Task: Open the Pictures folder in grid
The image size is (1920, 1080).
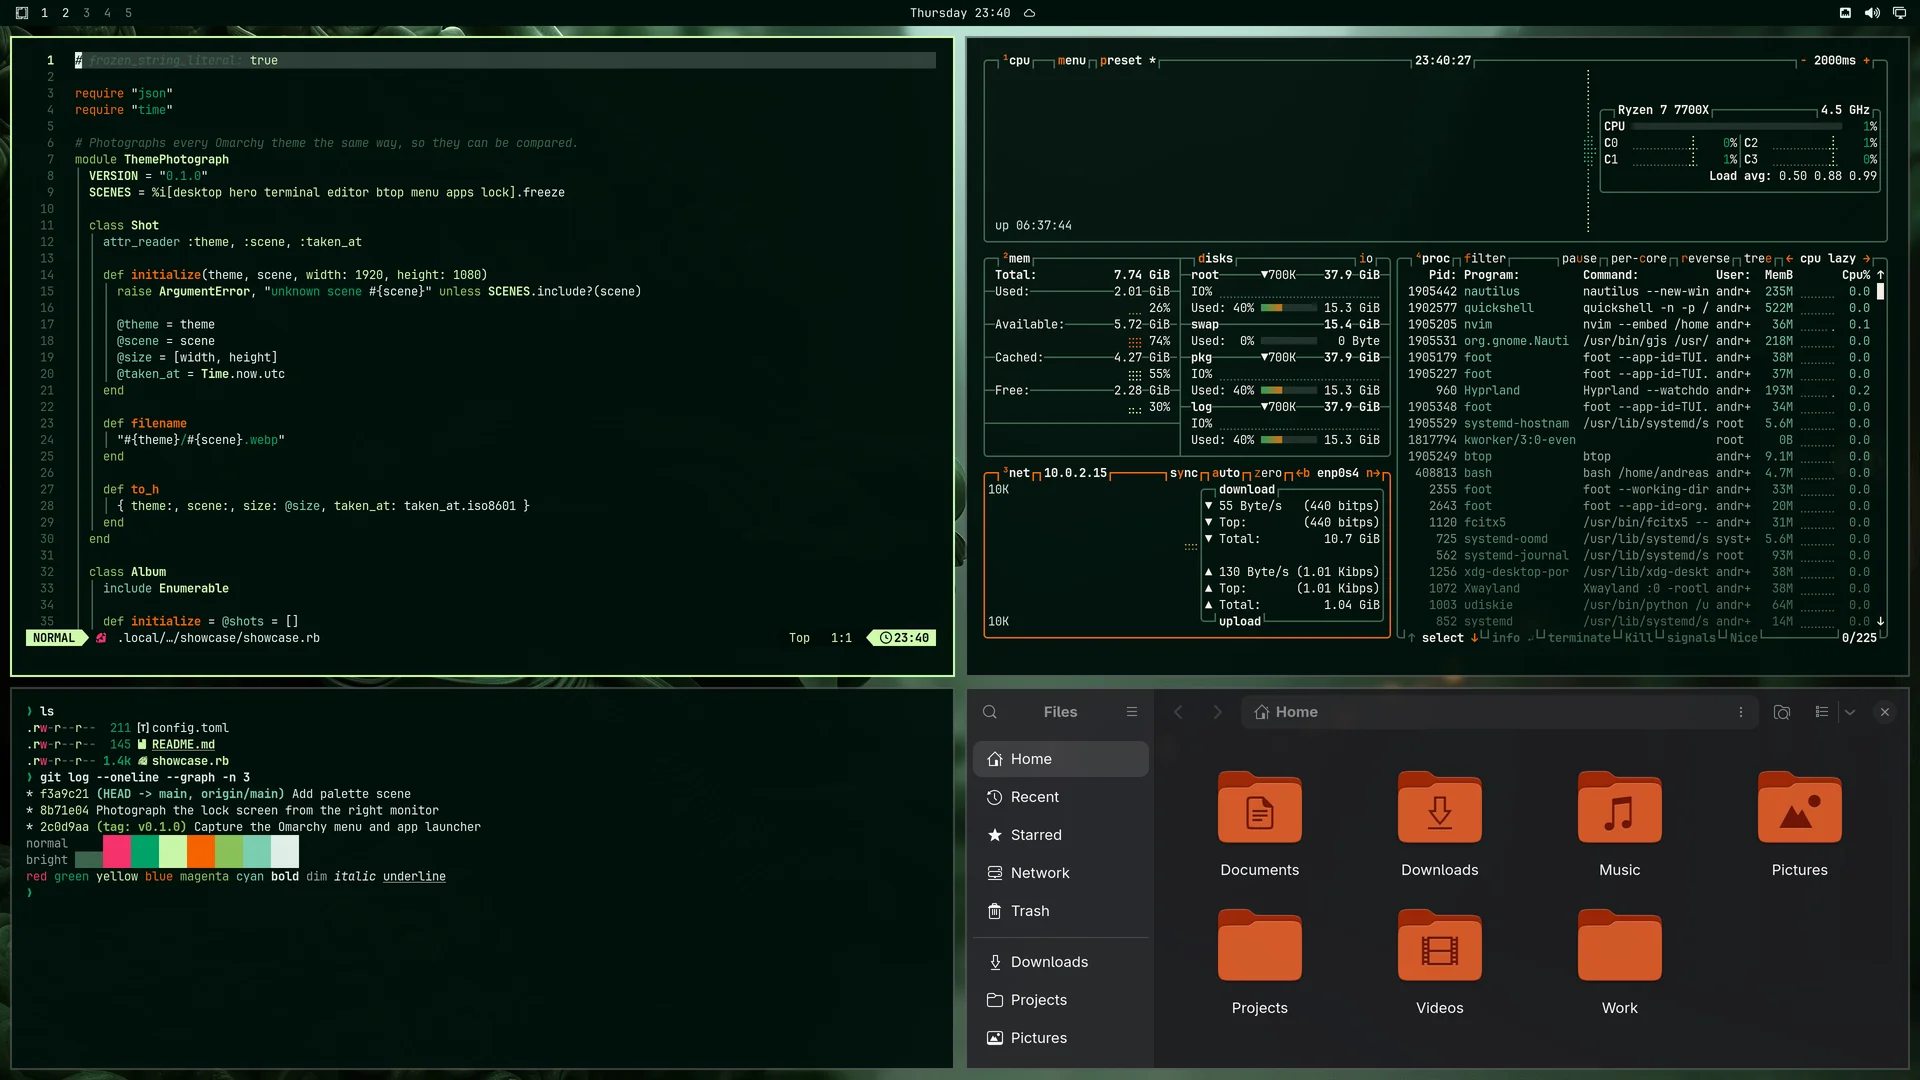Action: click(x=1799, y=824)
